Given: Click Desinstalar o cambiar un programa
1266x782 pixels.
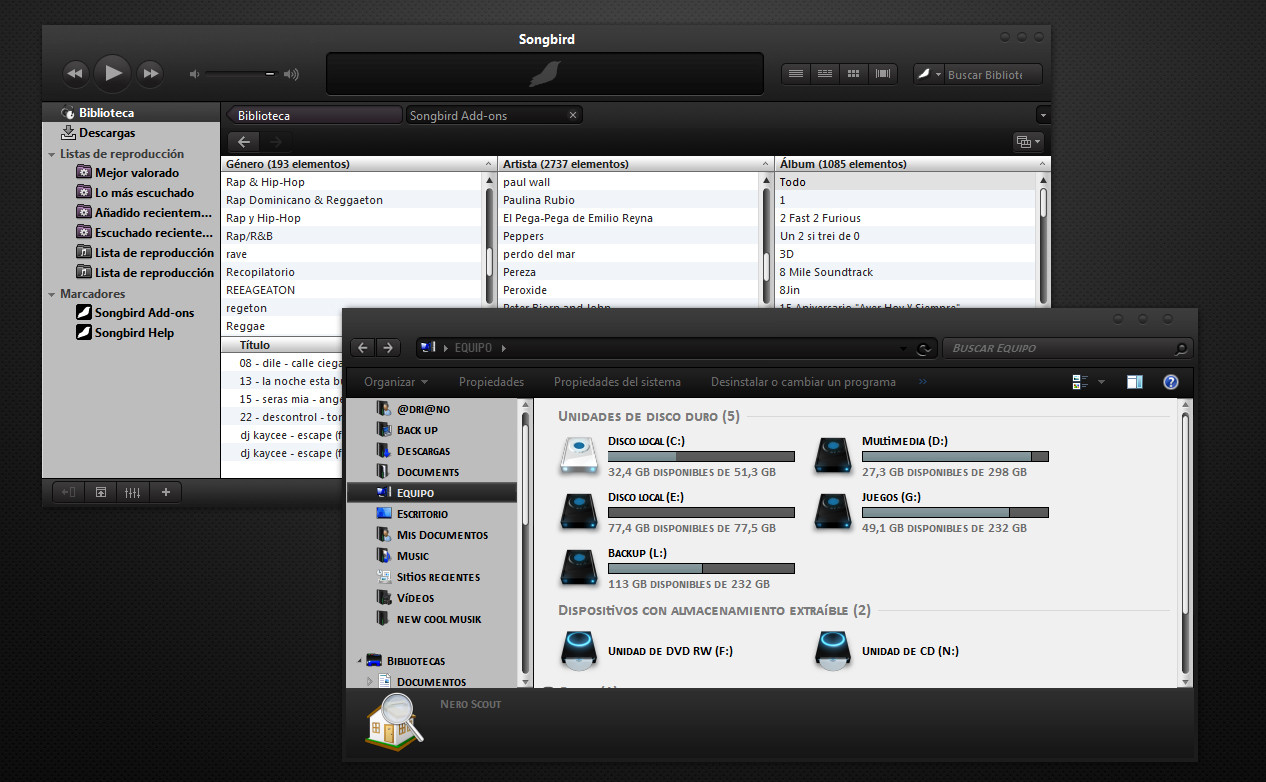Looking at the screenshot, I should coord(803,382).
